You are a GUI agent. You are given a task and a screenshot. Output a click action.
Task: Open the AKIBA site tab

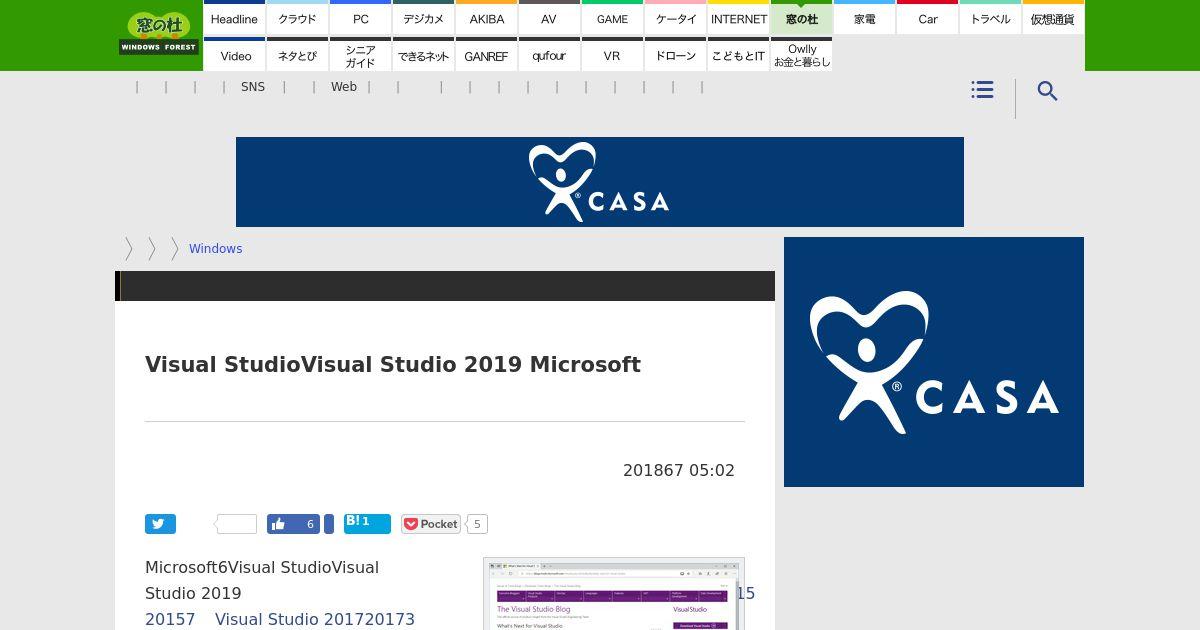(x=486, y=18)
